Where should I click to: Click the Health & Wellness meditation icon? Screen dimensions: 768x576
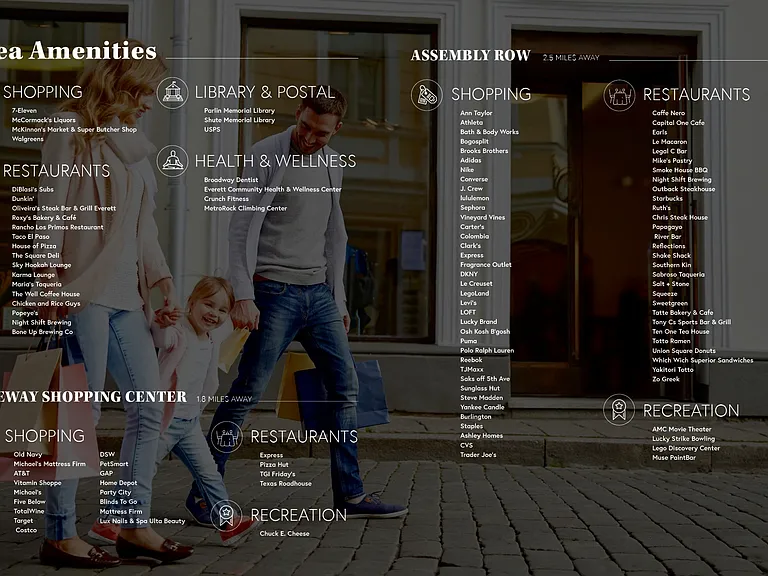click(172, 161)
